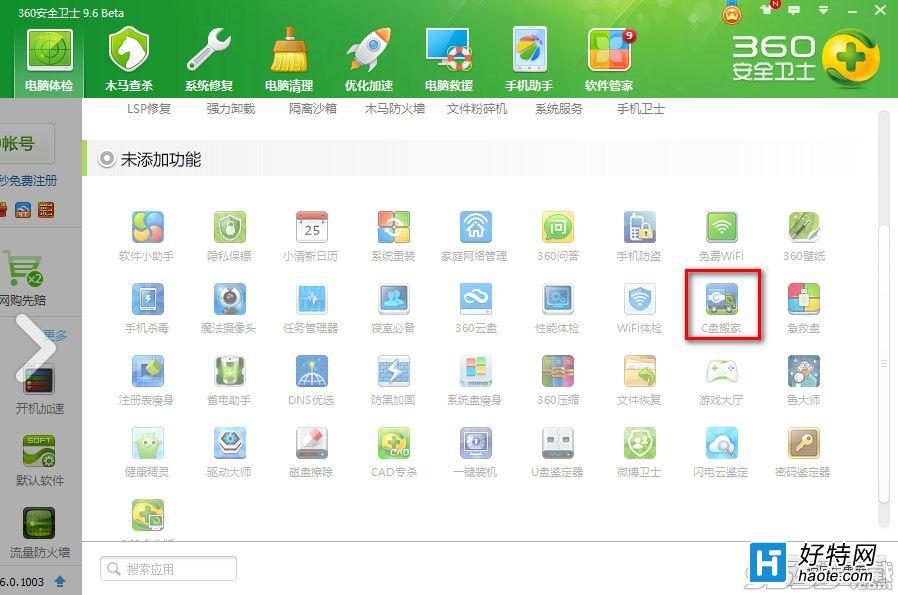Open 系统服务 tool

558,108
